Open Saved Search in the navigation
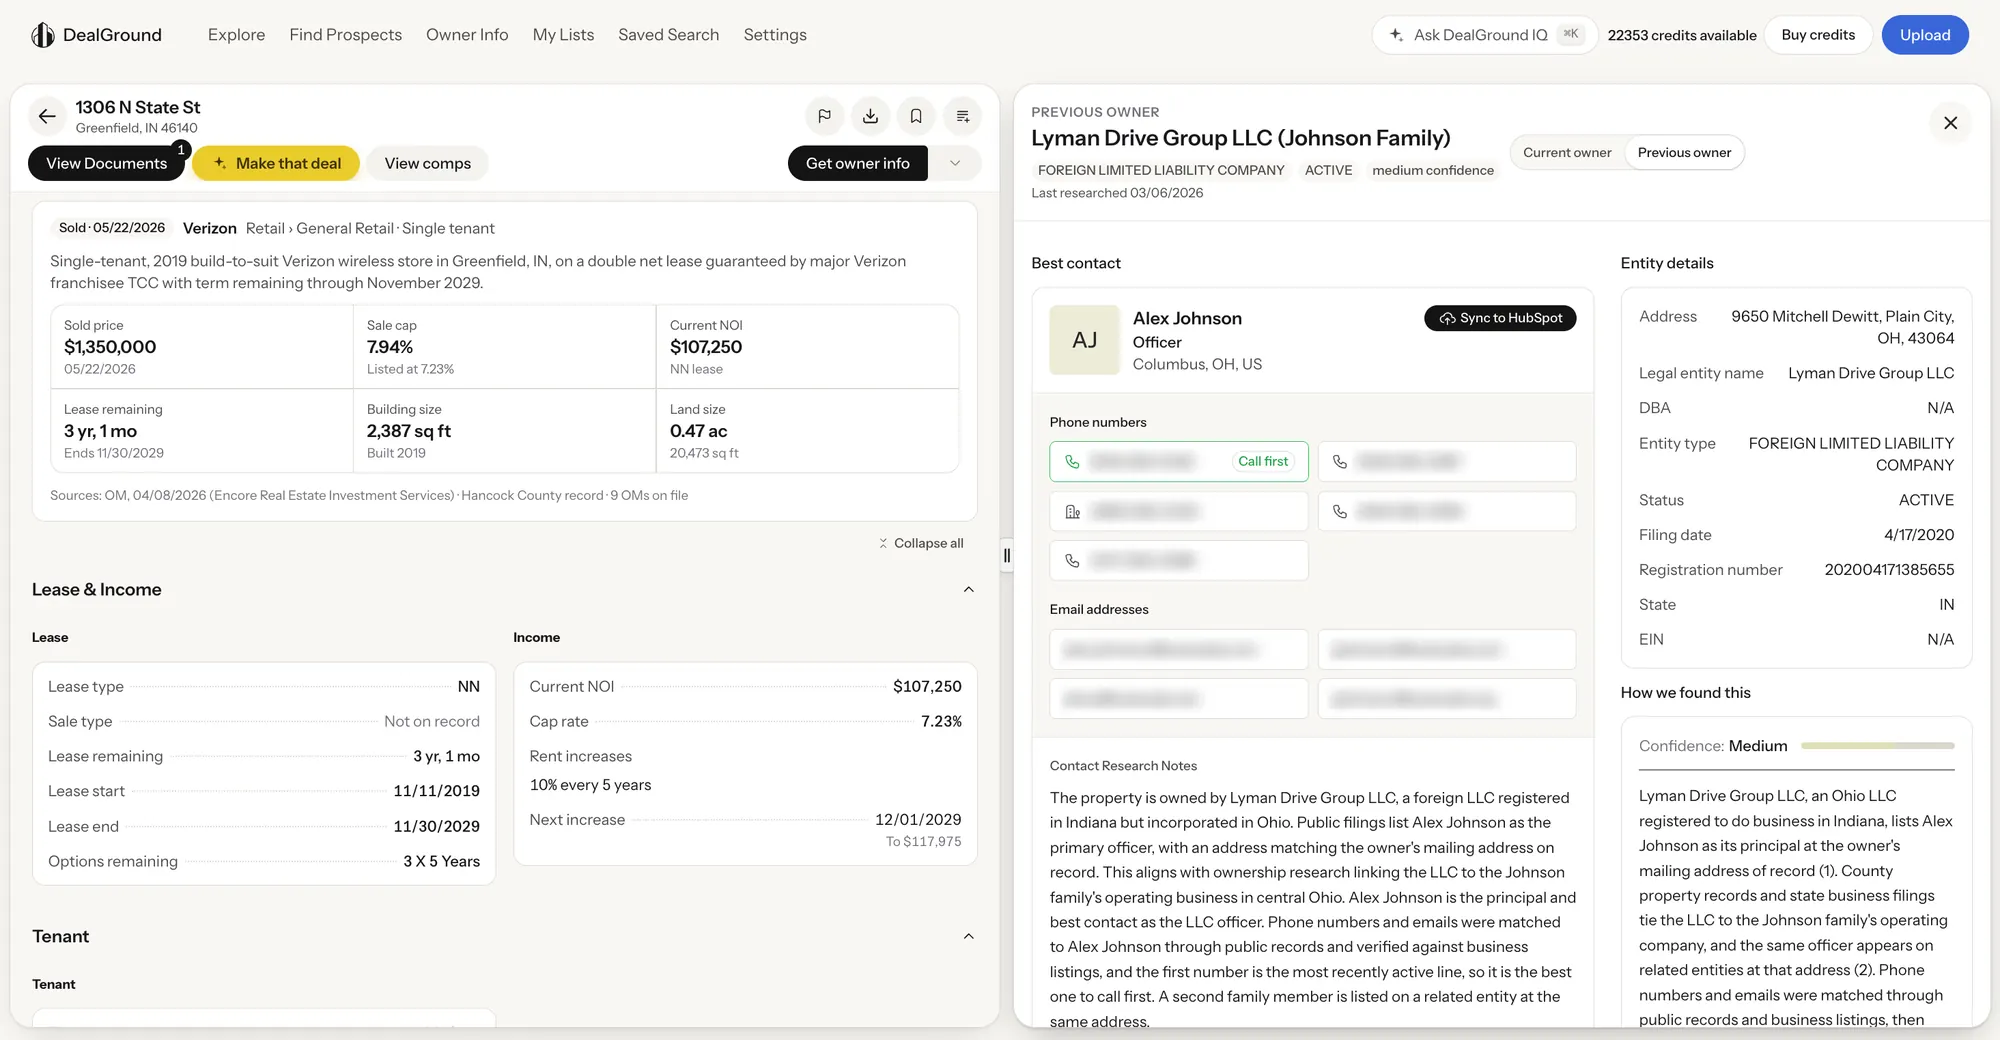Image resolution: width=2000 pixels, height=1040 pixels. click(668, 35)
